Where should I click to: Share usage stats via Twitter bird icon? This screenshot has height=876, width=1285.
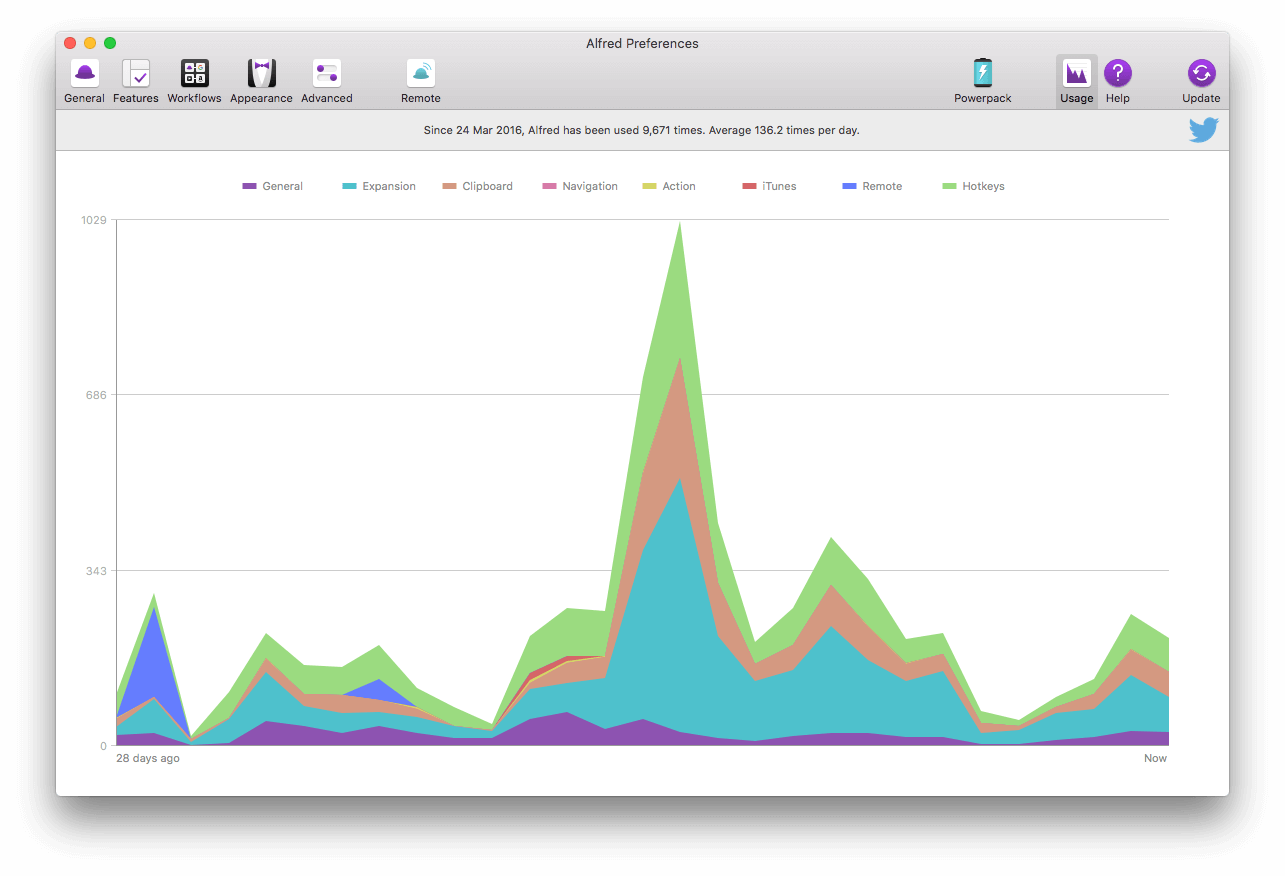tap(1203, 130)
